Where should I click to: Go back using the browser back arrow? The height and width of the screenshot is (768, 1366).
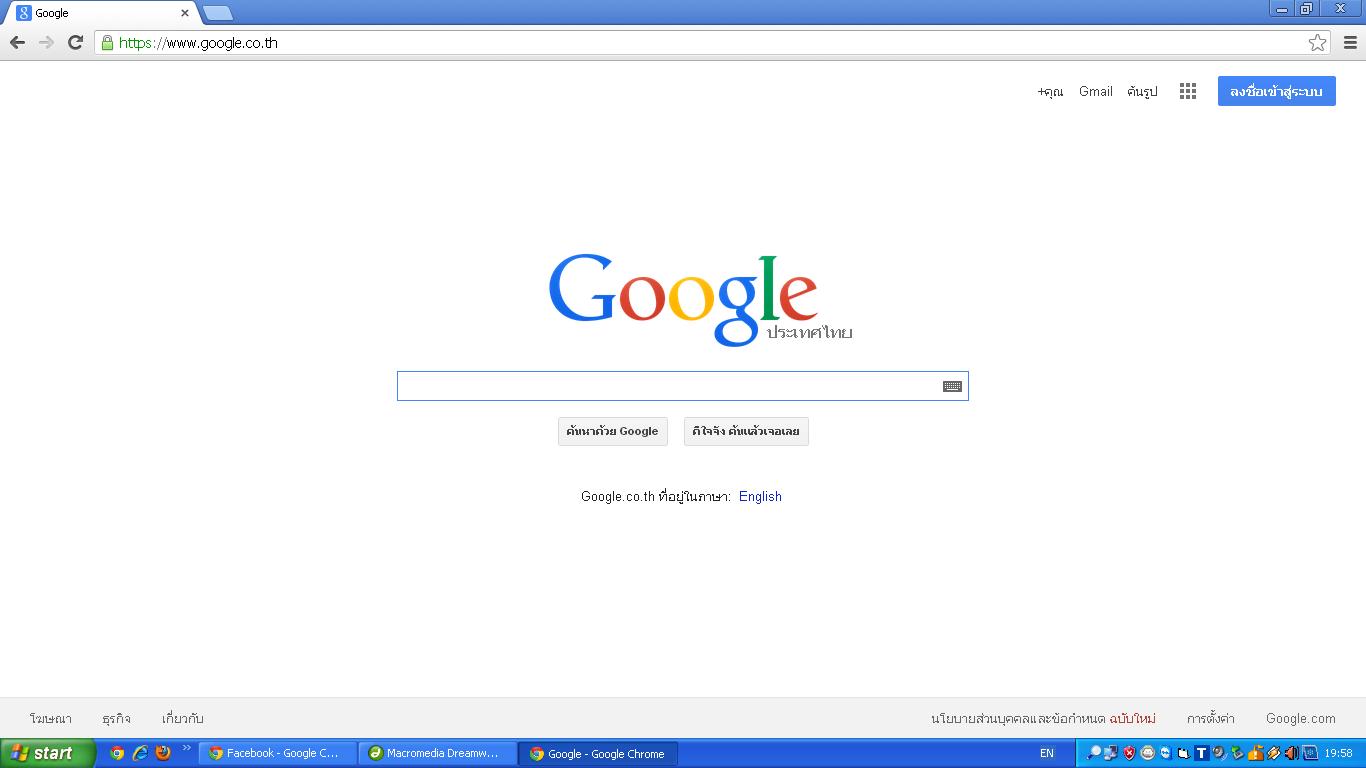click(x=17, y=42)
